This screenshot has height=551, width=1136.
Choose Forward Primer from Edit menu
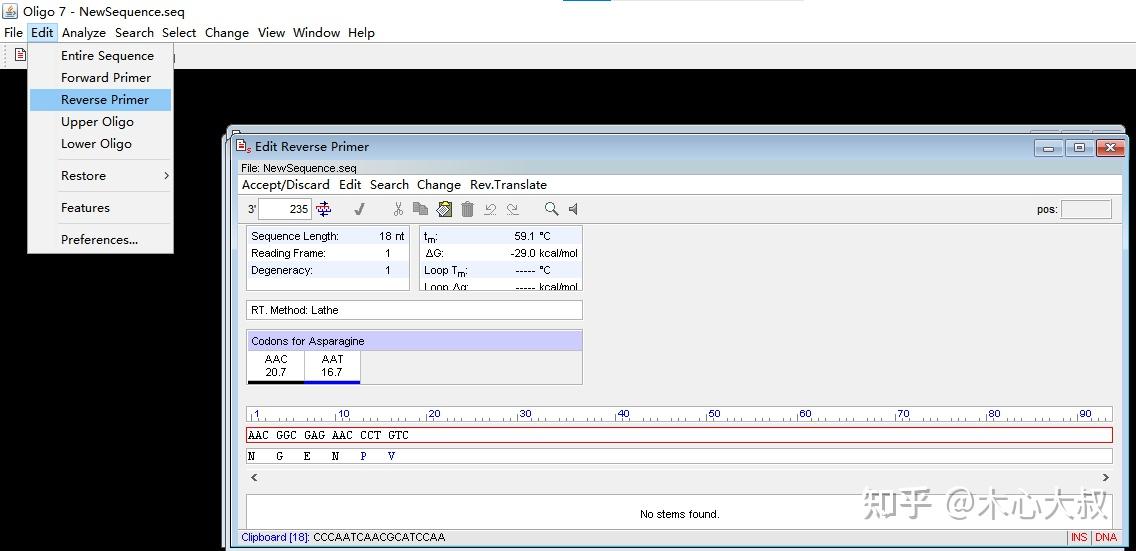[x=100, y=77]
